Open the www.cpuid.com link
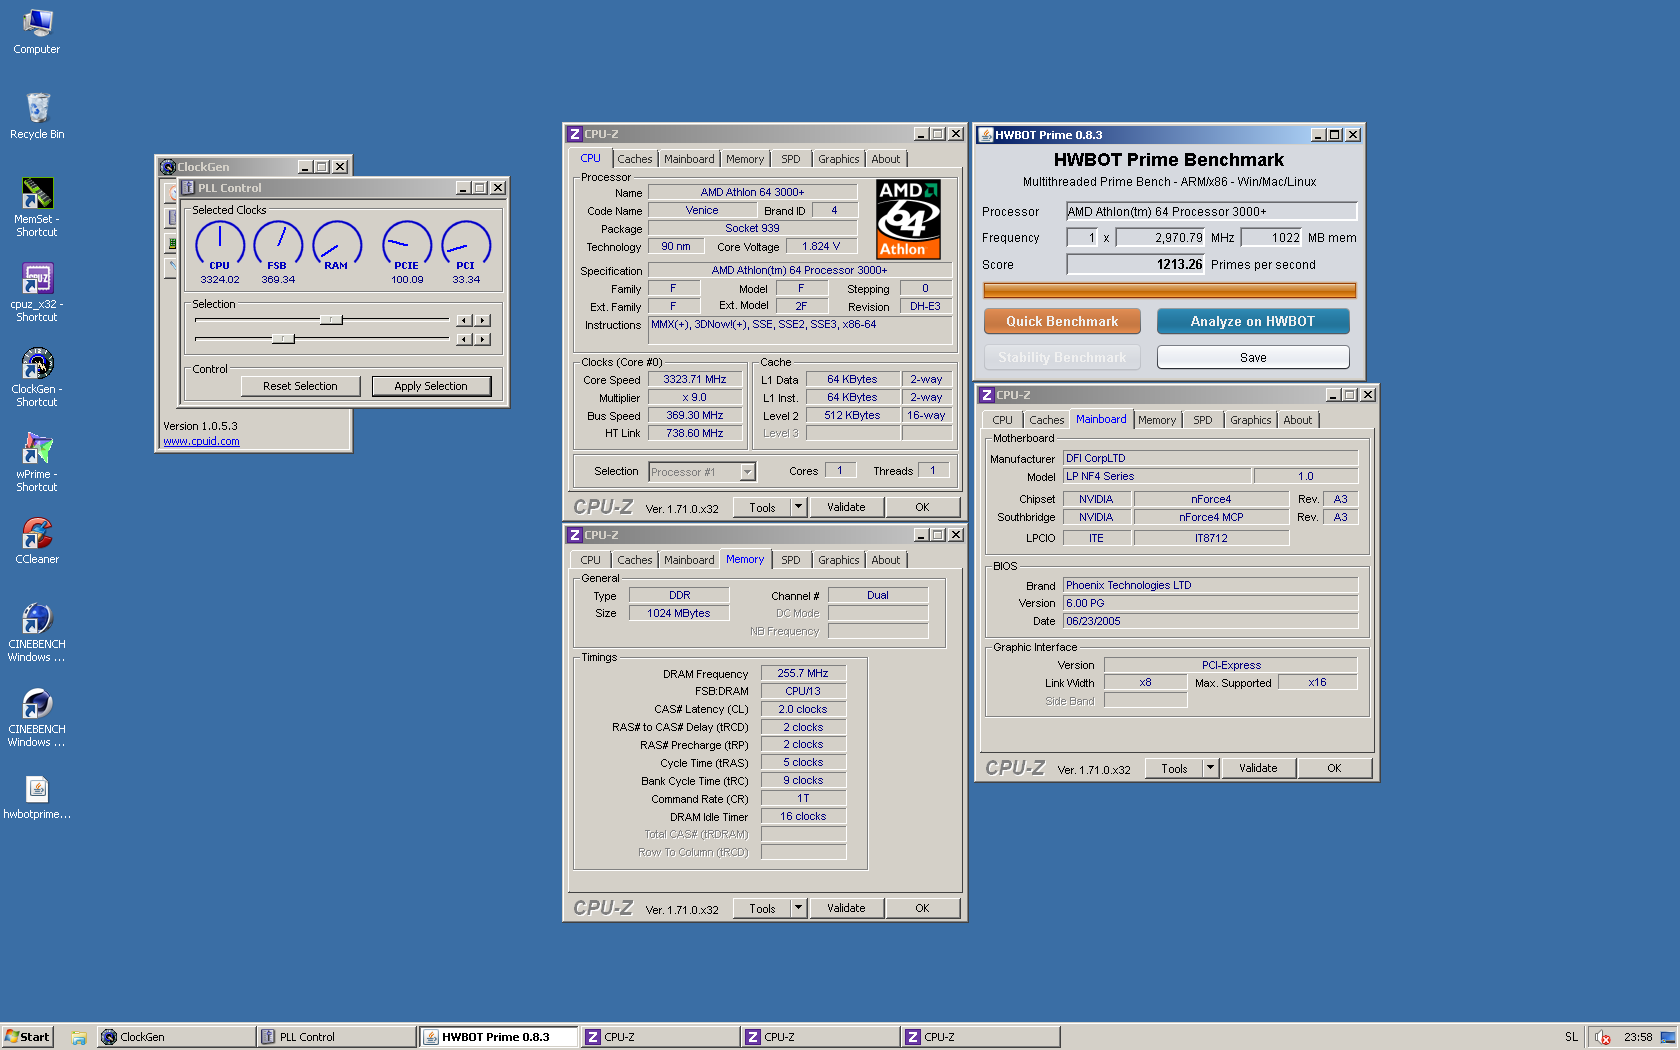Screen dimensions: 1680x1050 [x=201, y=441]
